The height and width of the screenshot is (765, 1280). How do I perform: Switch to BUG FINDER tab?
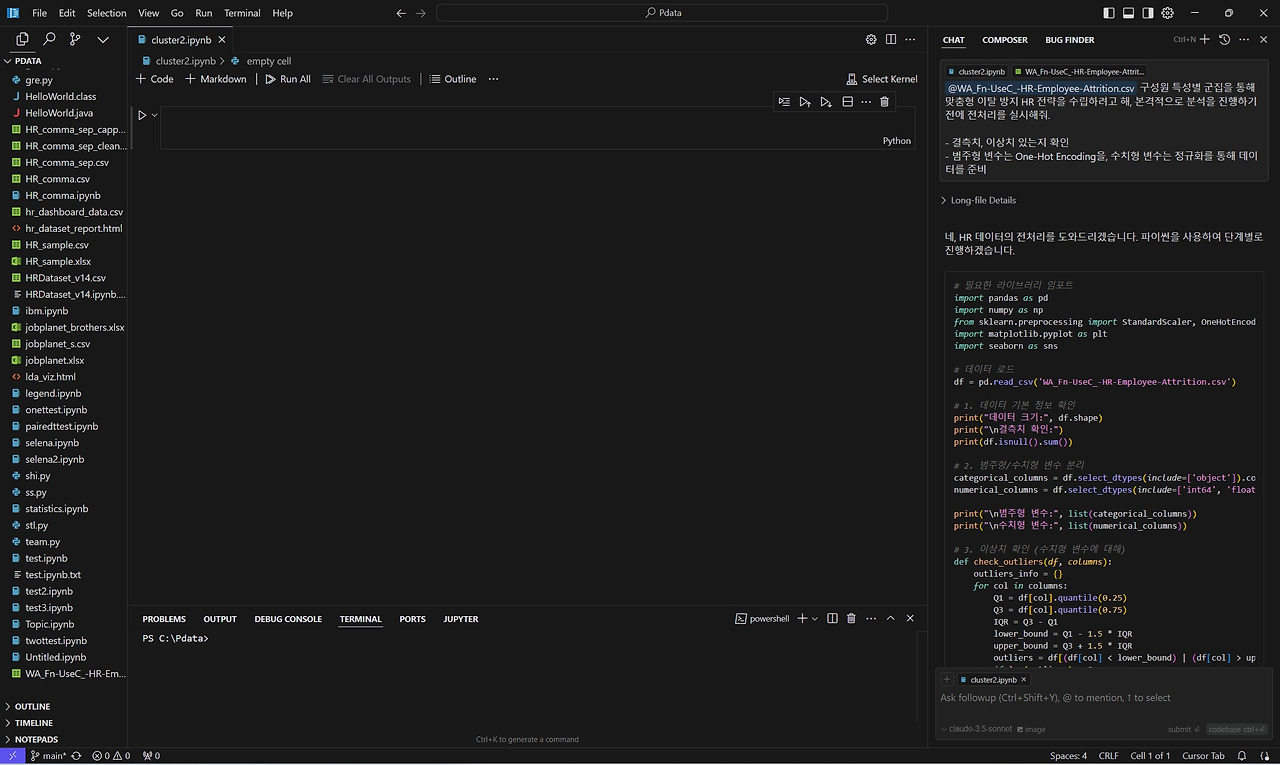click(1070, 40)
